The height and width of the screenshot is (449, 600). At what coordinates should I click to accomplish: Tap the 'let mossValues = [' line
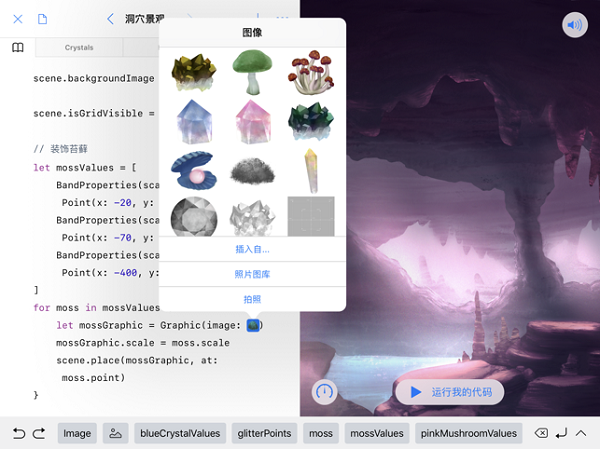point(85,168)
